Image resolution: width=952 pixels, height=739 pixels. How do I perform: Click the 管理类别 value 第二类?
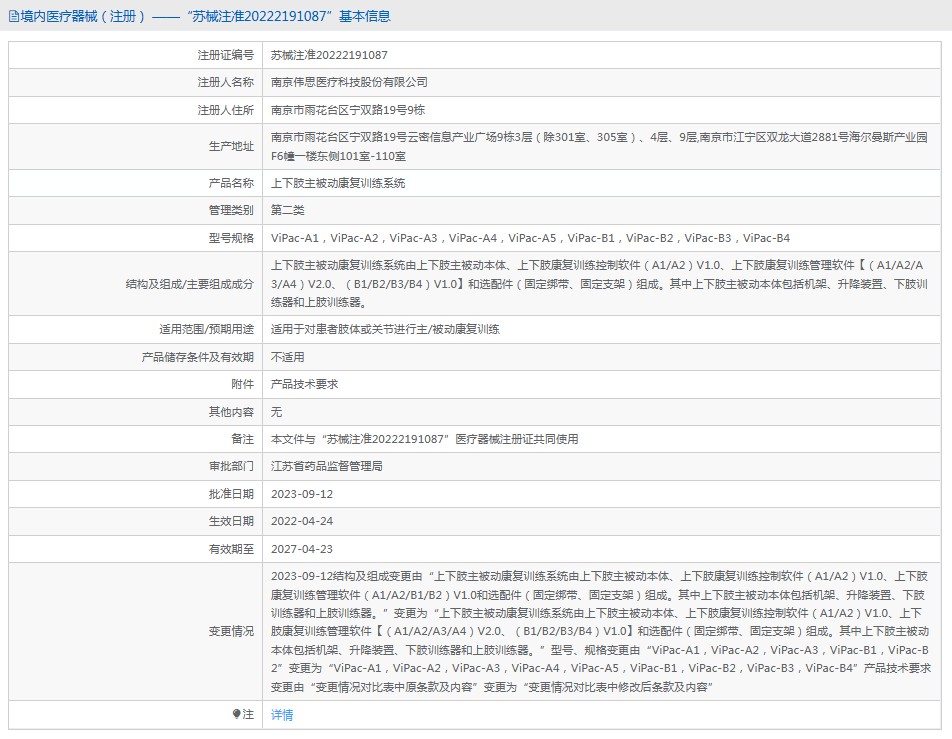pos(288,210)
